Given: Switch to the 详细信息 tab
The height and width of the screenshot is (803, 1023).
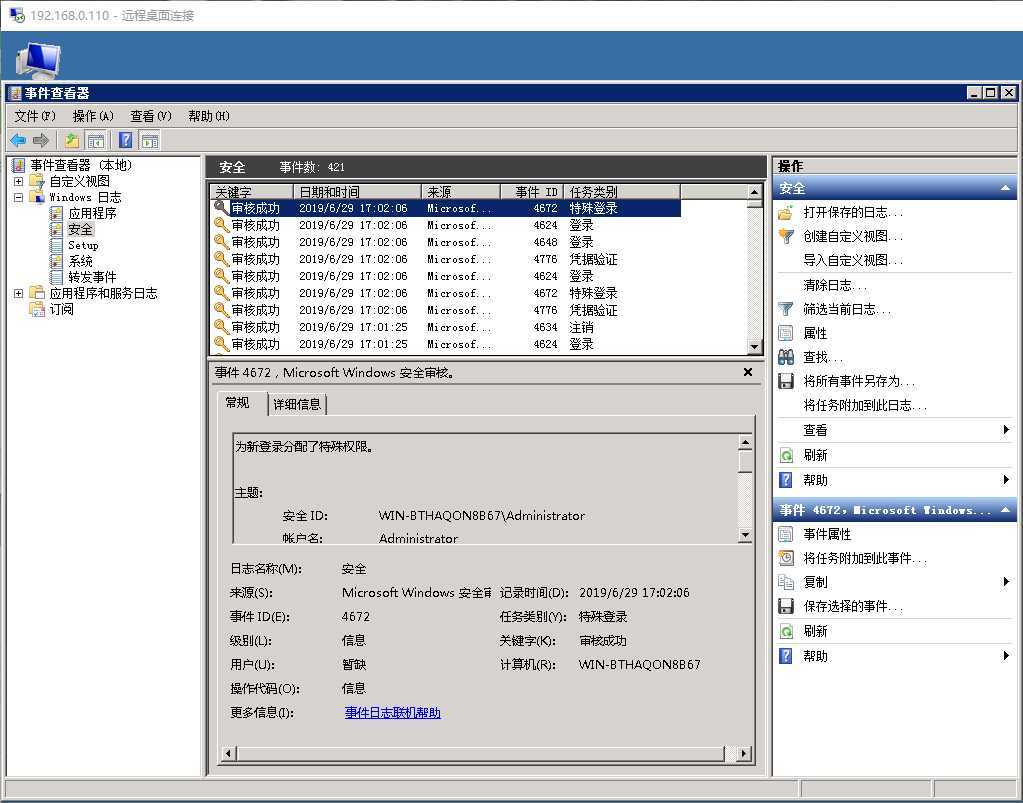Looking at the screenshot, I should pos(297,404).
